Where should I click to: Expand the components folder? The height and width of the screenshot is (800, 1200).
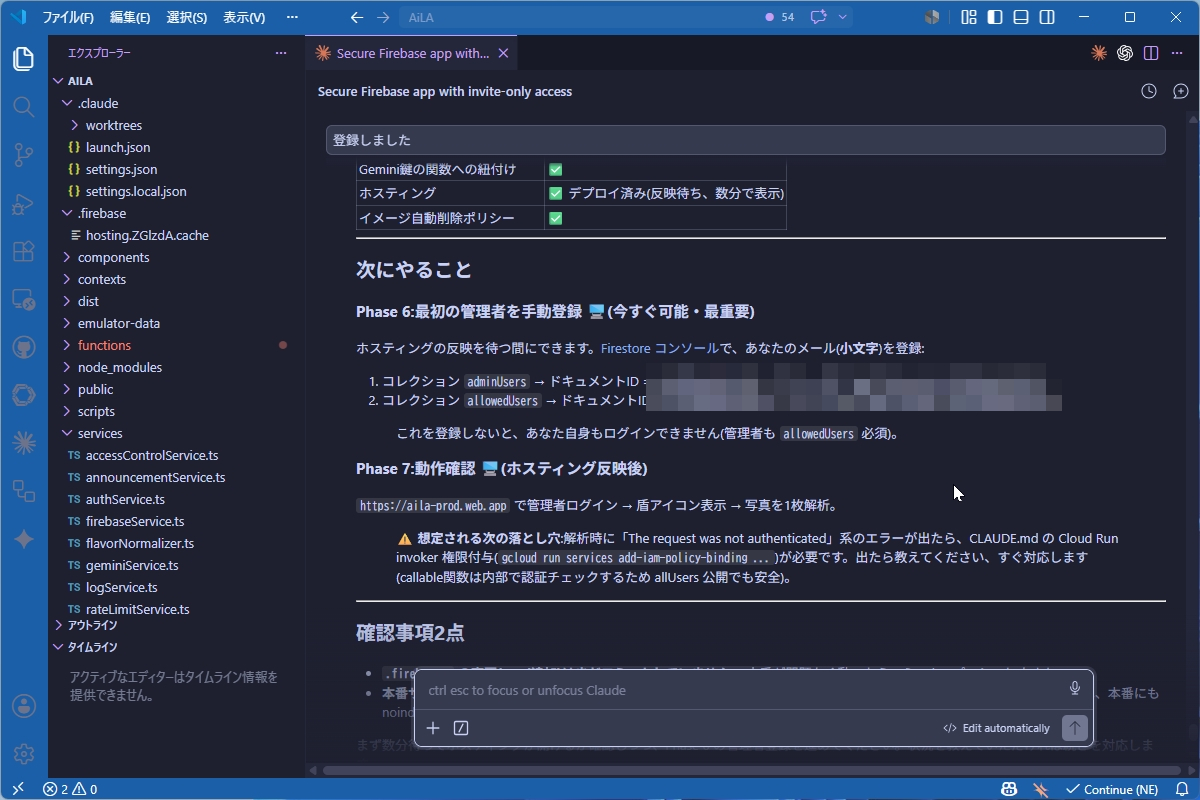point(177,257)
